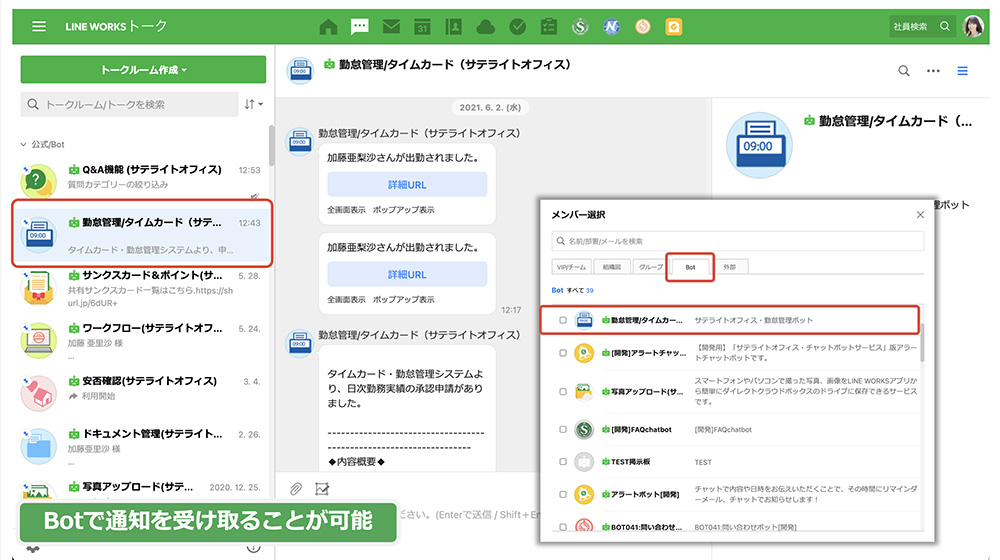Switch to 外部 tab in dialog

coord(730,267)
